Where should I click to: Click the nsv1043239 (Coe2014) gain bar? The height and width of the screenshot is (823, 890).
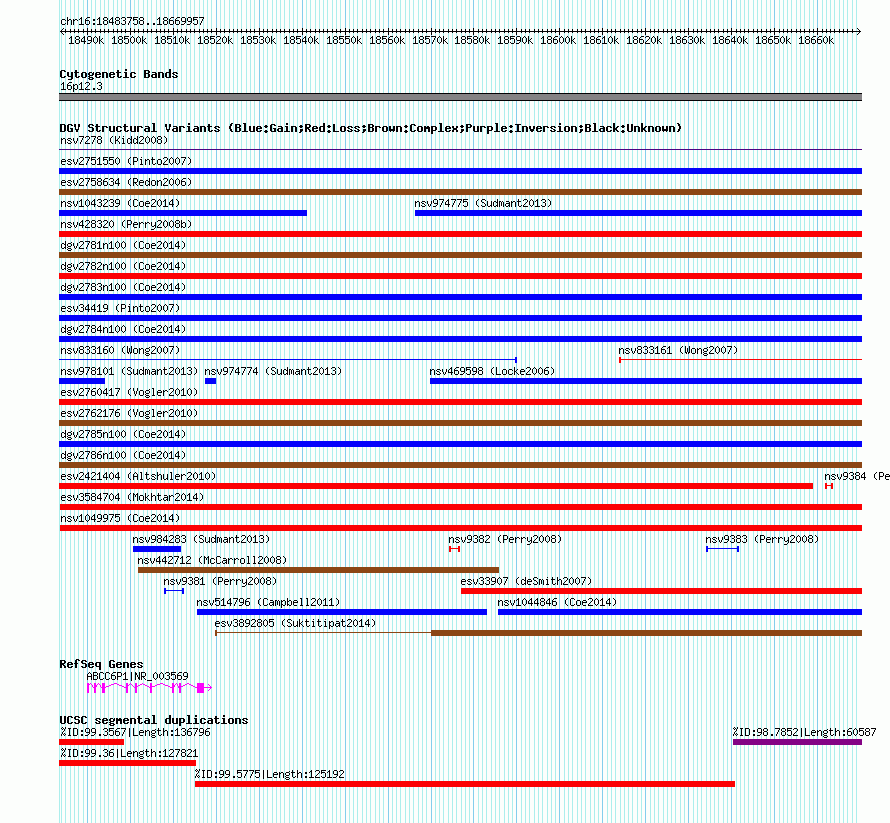183,213
